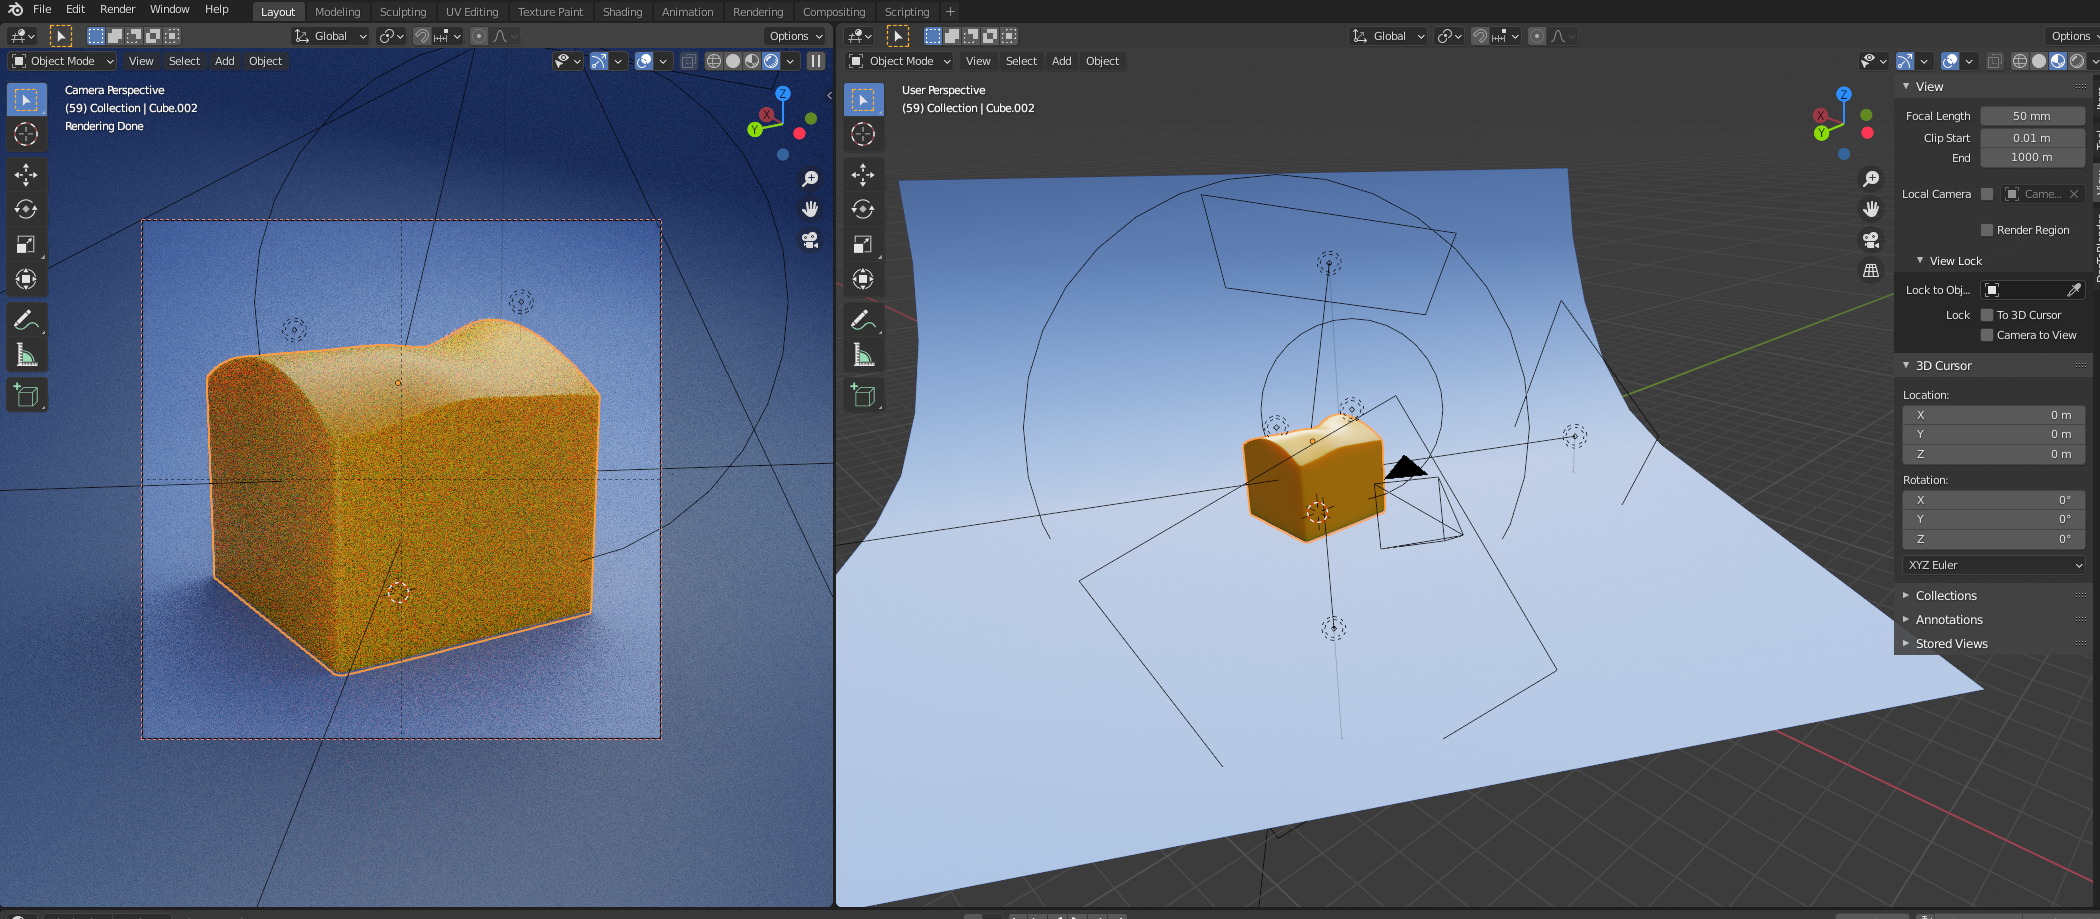Check the Lock To 3D Cursor option

click(1987, 315)
